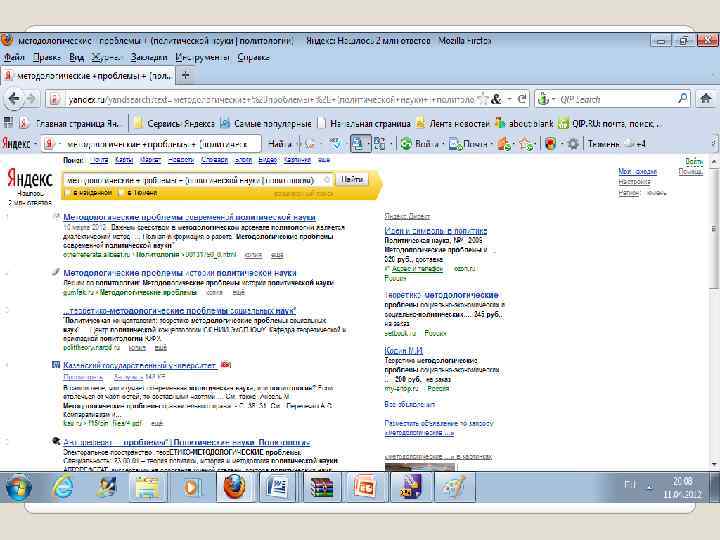Click the highlighted translate page icon in Yandex bar

point(358,144)
